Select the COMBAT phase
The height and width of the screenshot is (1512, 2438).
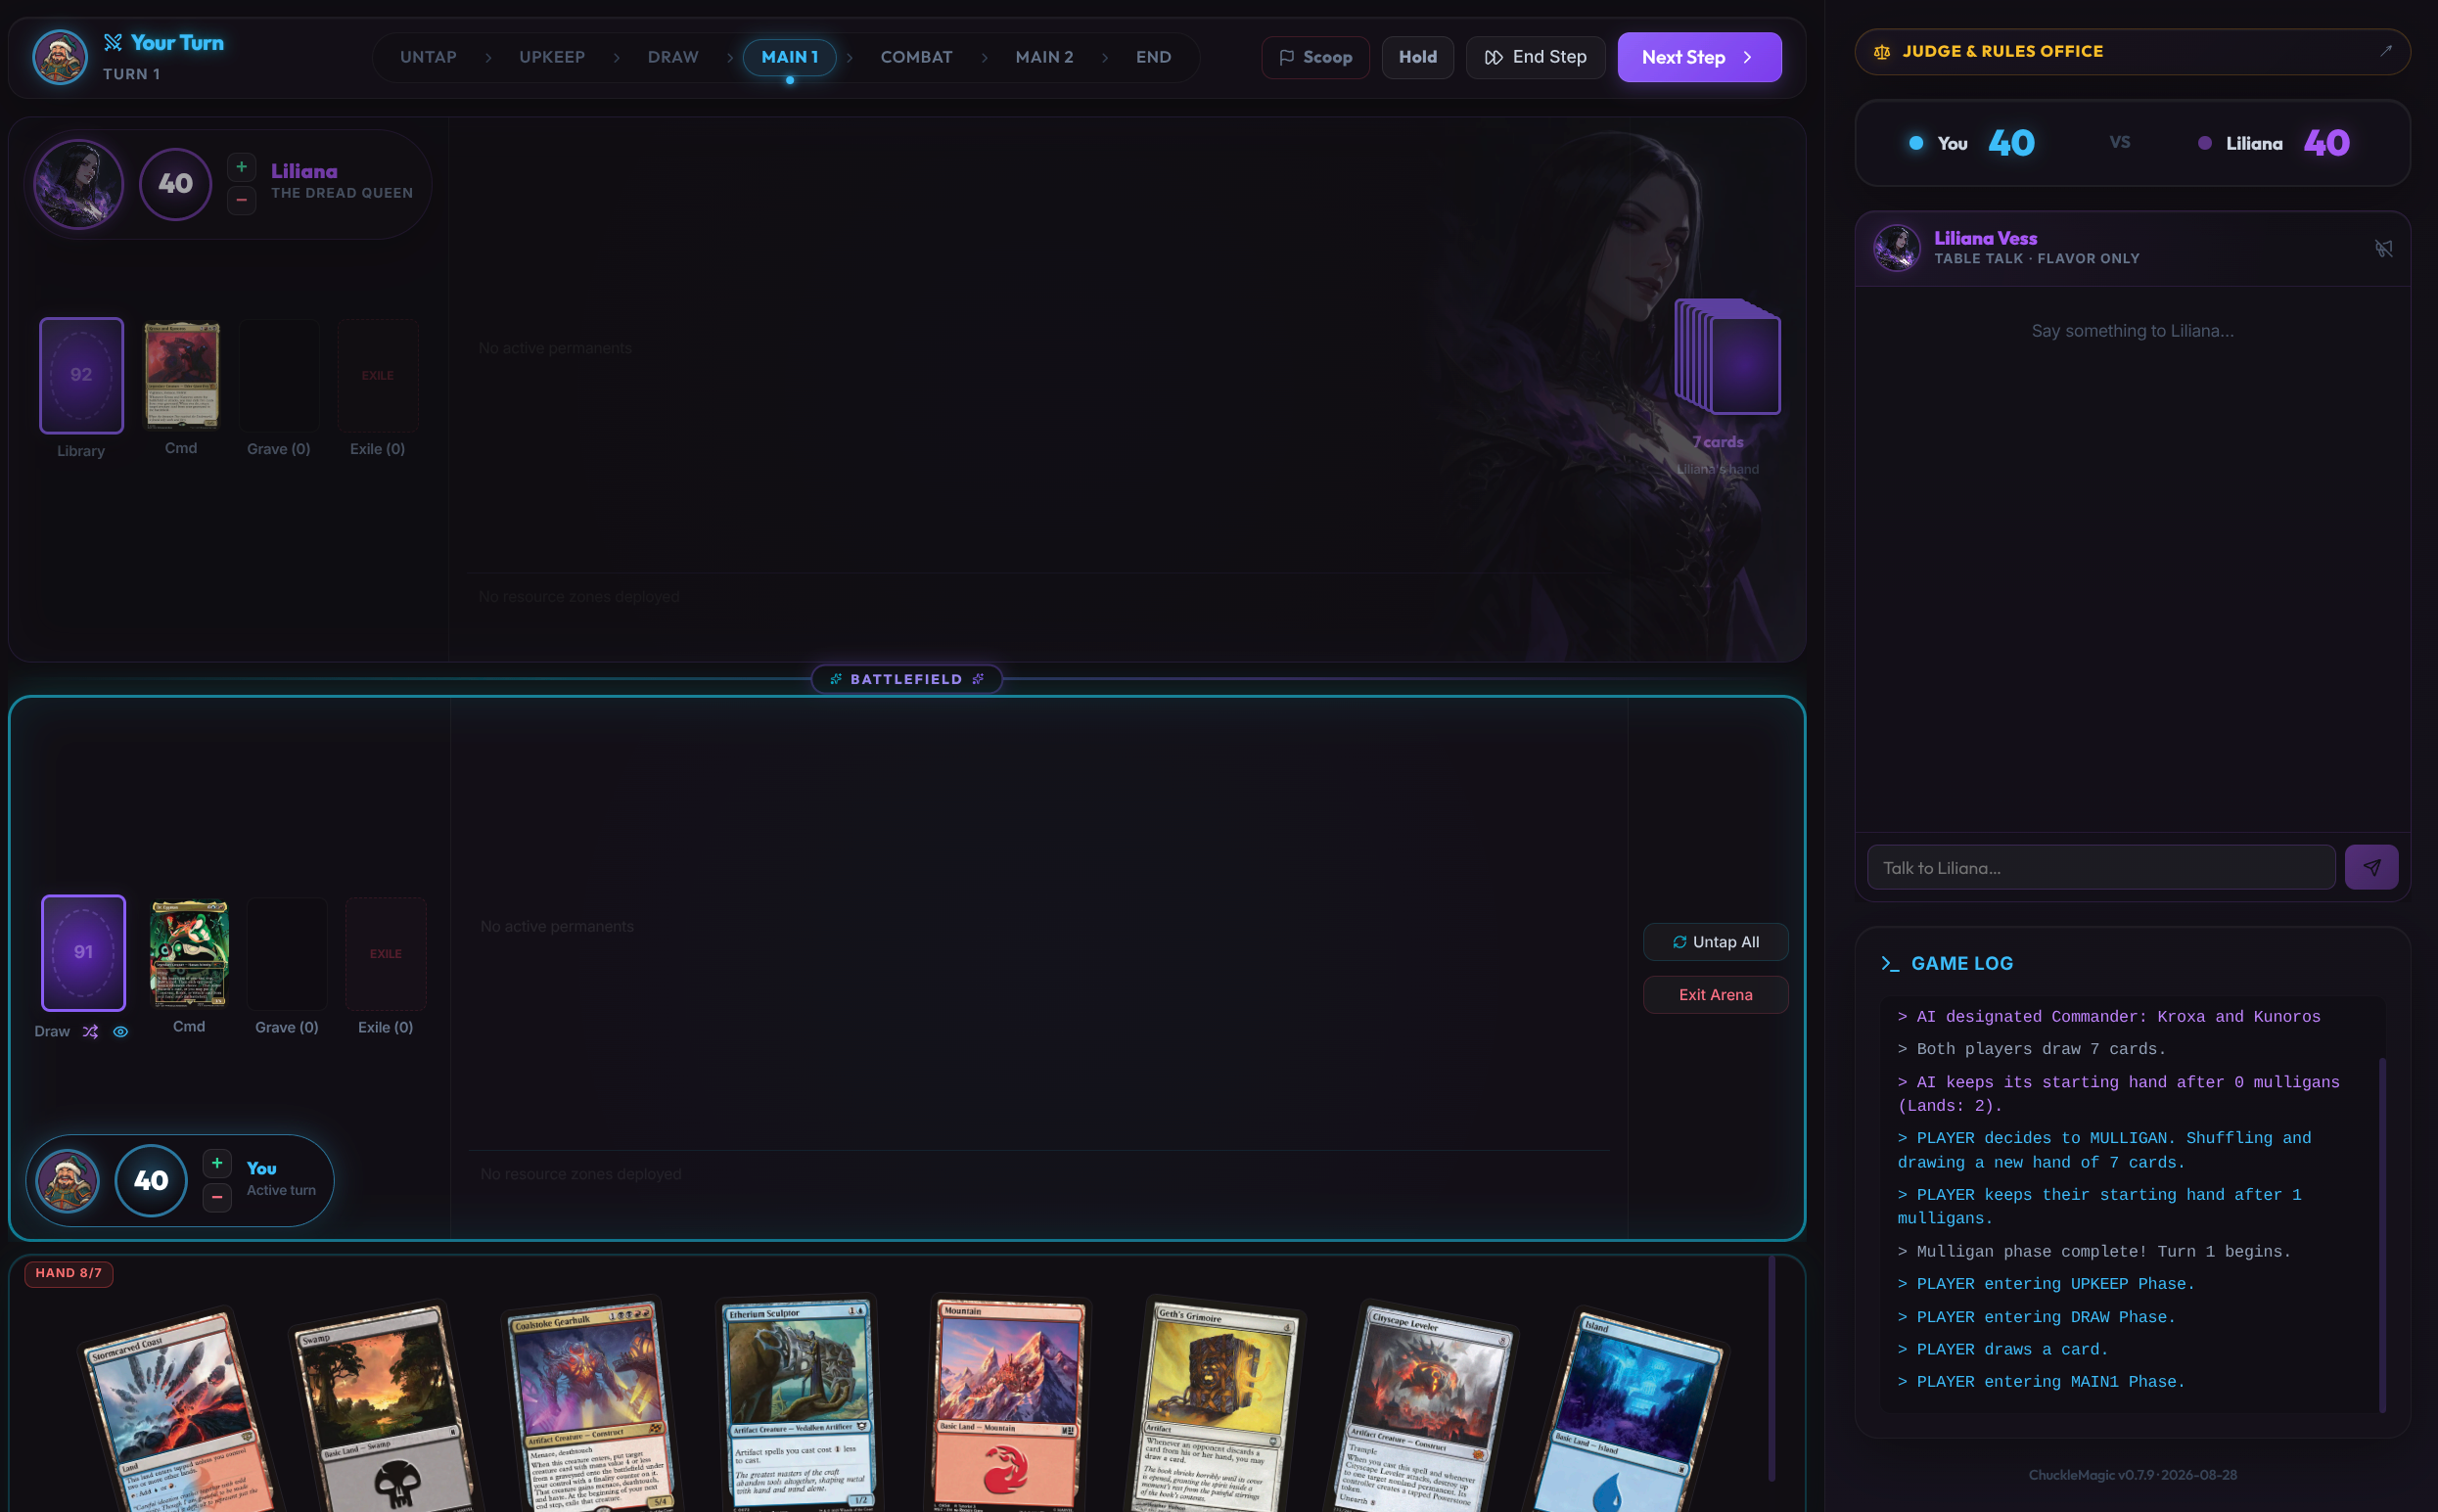pos(916,57)
